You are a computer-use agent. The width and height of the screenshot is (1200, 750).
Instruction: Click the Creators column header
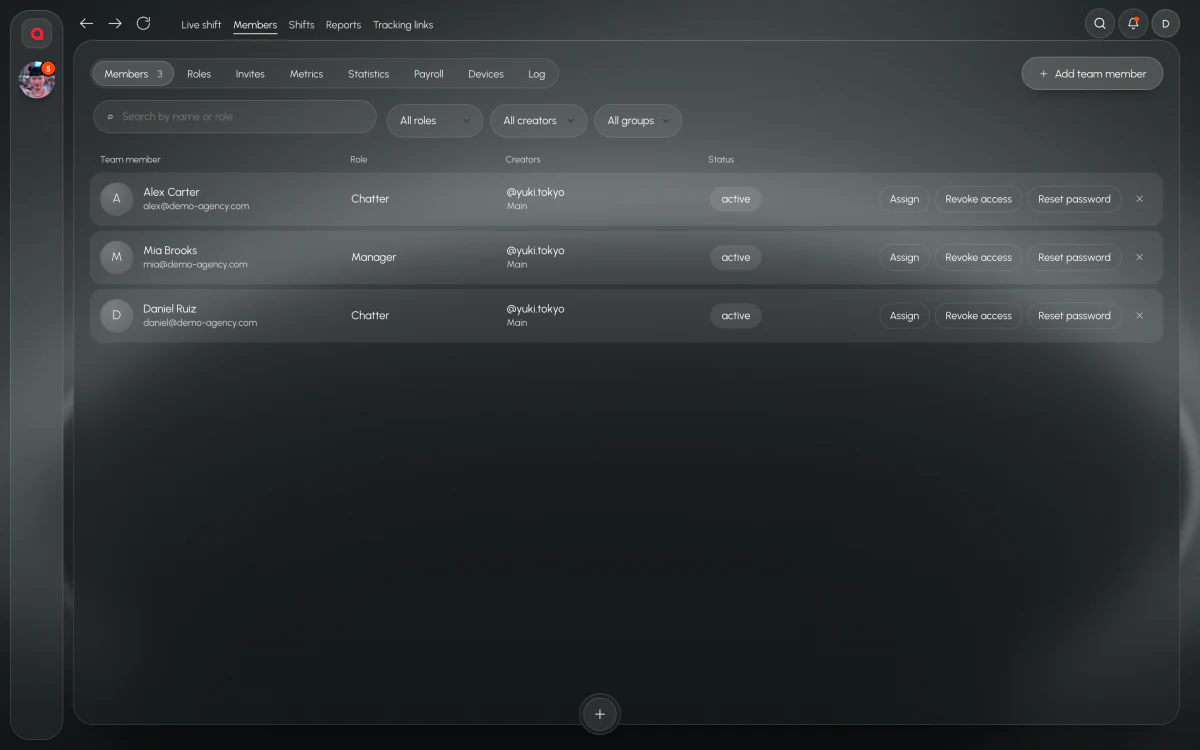(523, 160)
